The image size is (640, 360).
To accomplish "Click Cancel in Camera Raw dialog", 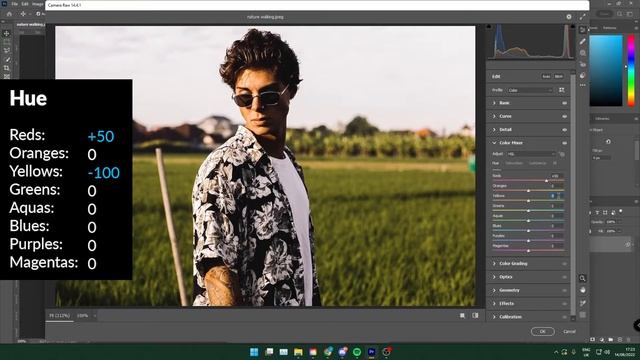I will point(569,331).
